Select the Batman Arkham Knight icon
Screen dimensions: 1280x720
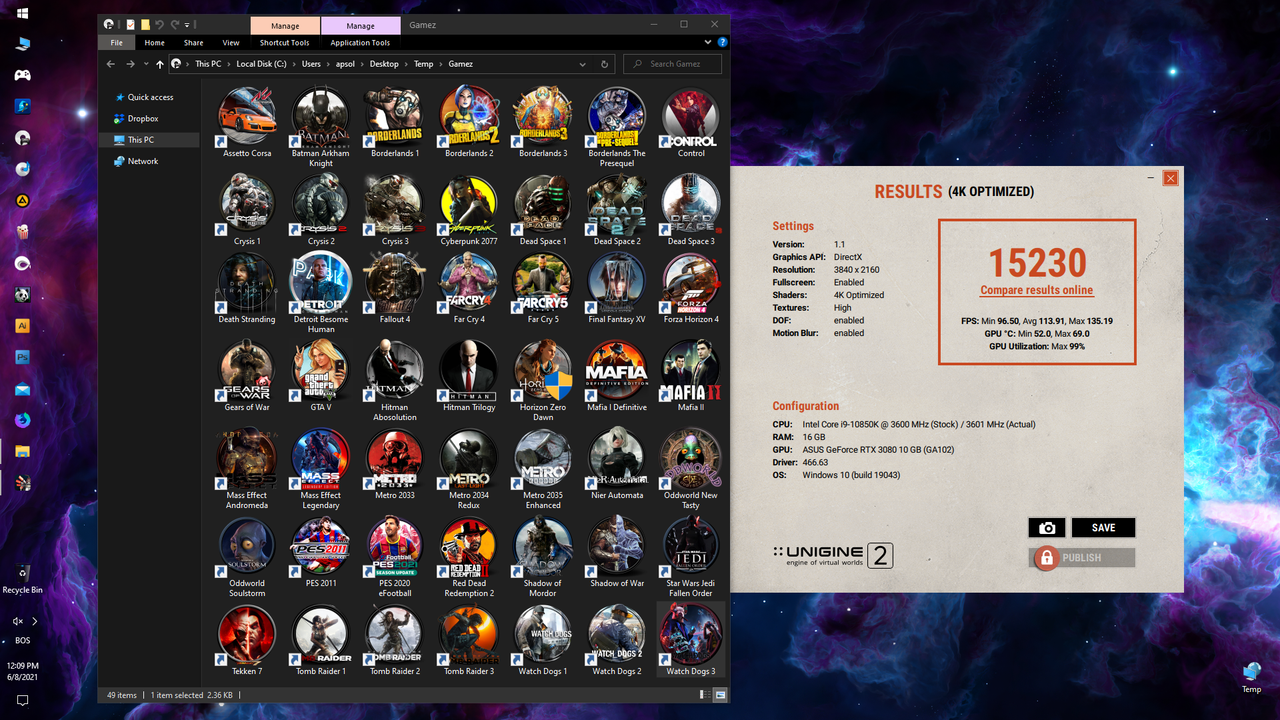pos(321,127)
